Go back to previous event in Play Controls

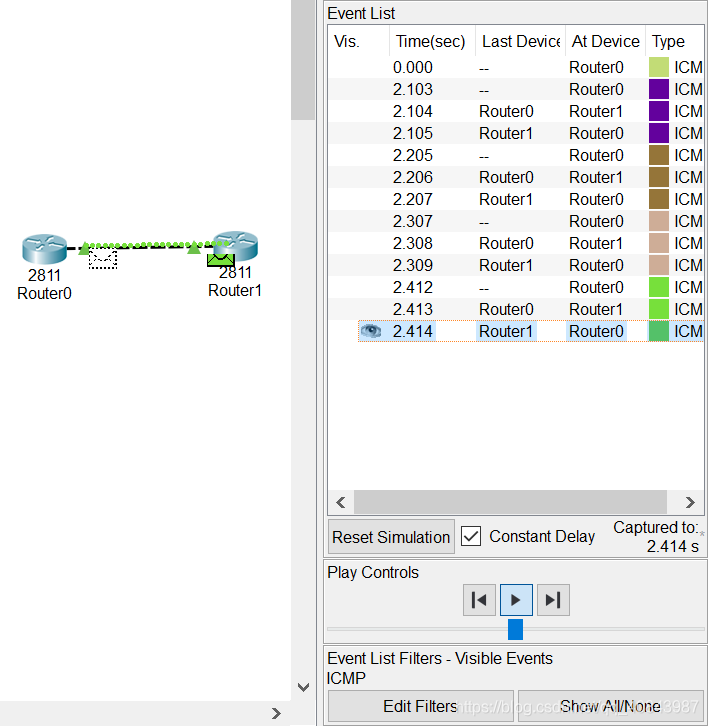click(x=479, y=600)
